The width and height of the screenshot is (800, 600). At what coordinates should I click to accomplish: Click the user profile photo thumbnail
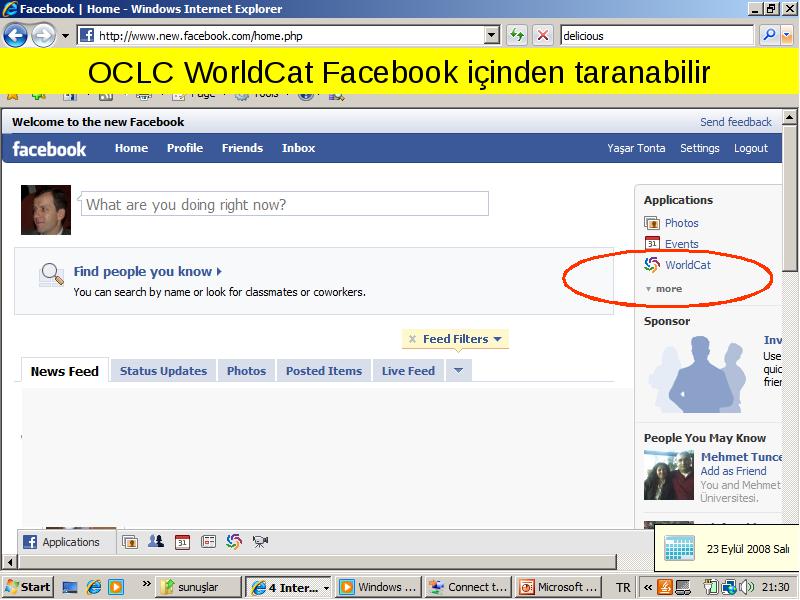(x=46, y=210)
